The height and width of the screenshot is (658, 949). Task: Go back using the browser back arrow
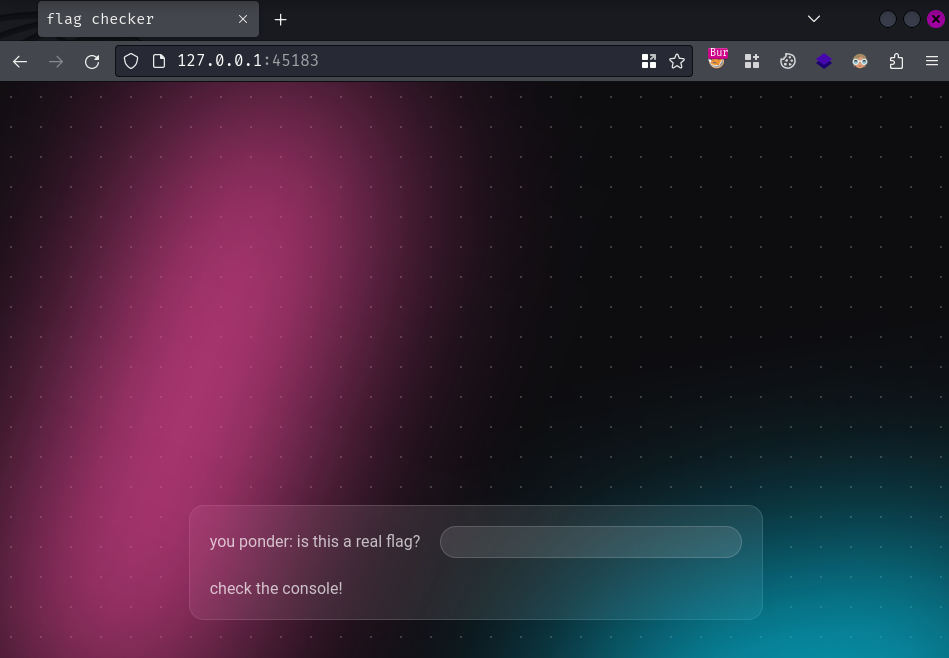(20, 61)
